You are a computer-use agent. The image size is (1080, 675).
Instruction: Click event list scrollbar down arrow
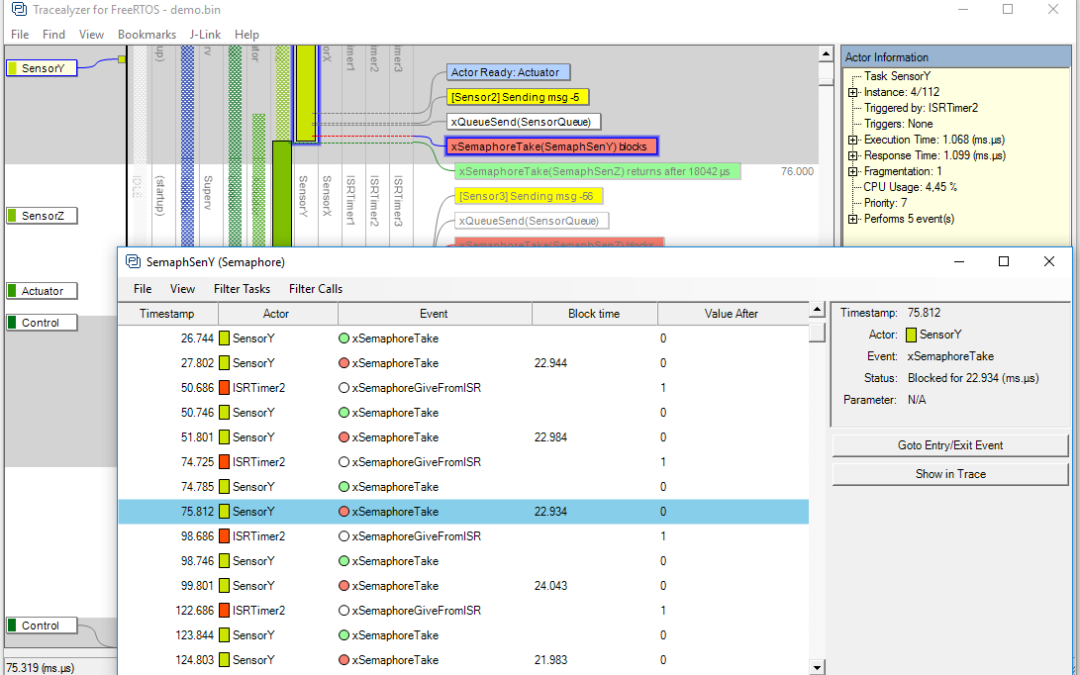click(x=817, y=667)
